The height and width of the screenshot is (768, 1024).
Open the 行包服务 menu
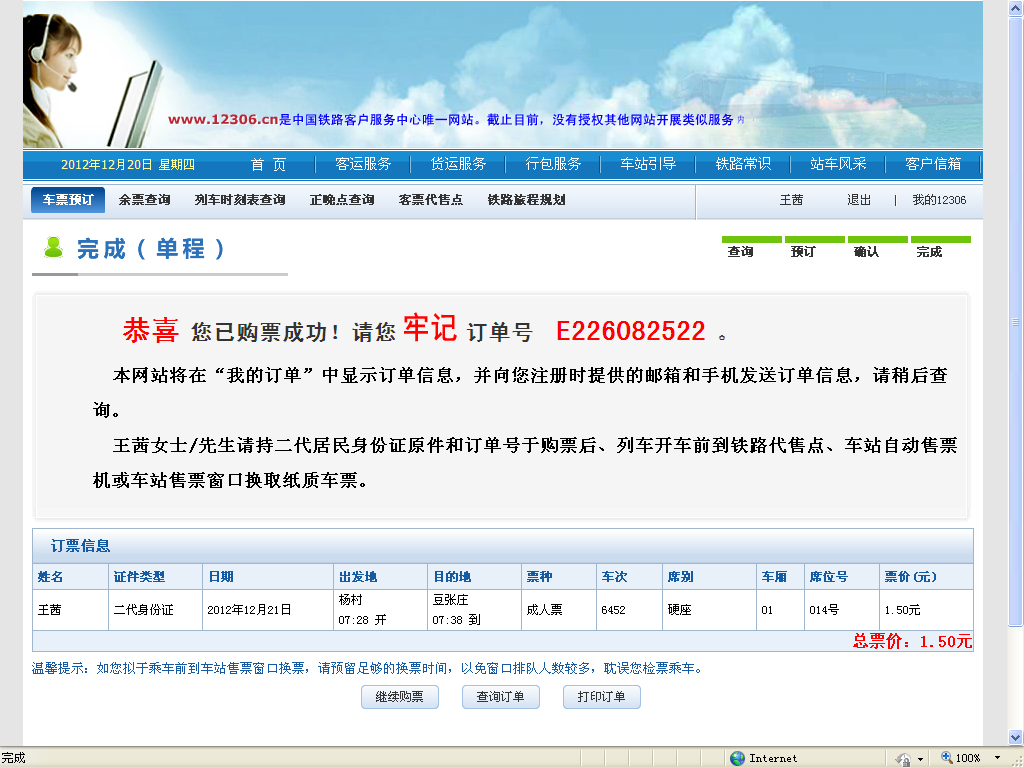click(553, 164)
